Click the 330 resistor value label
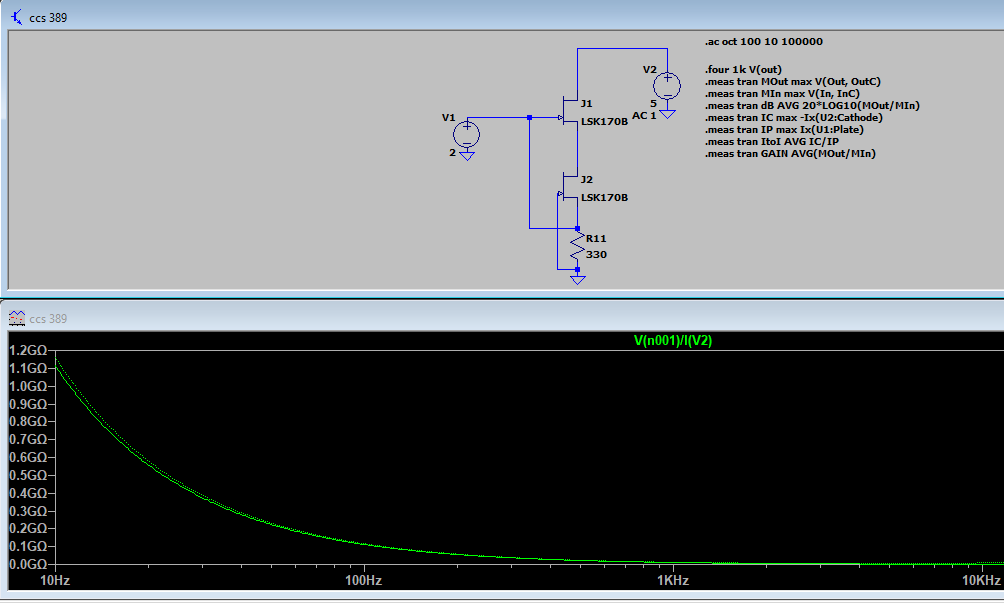The height and width of the screenshot is (603, 1004). [596, 254]
